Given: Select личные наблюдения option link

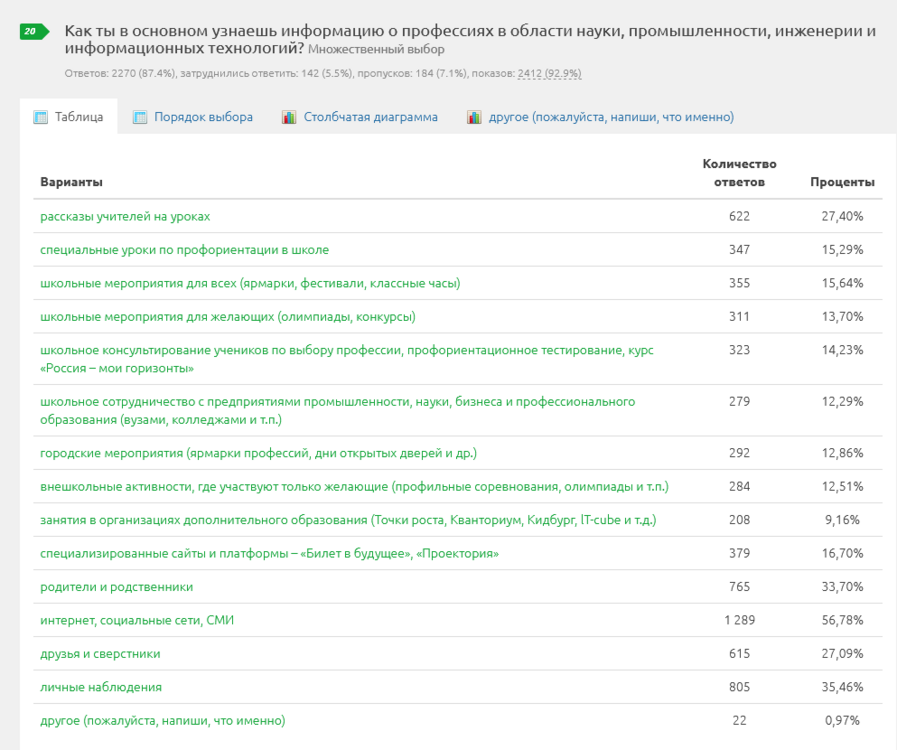Looking at the screenshot, I should coord(101,687).
